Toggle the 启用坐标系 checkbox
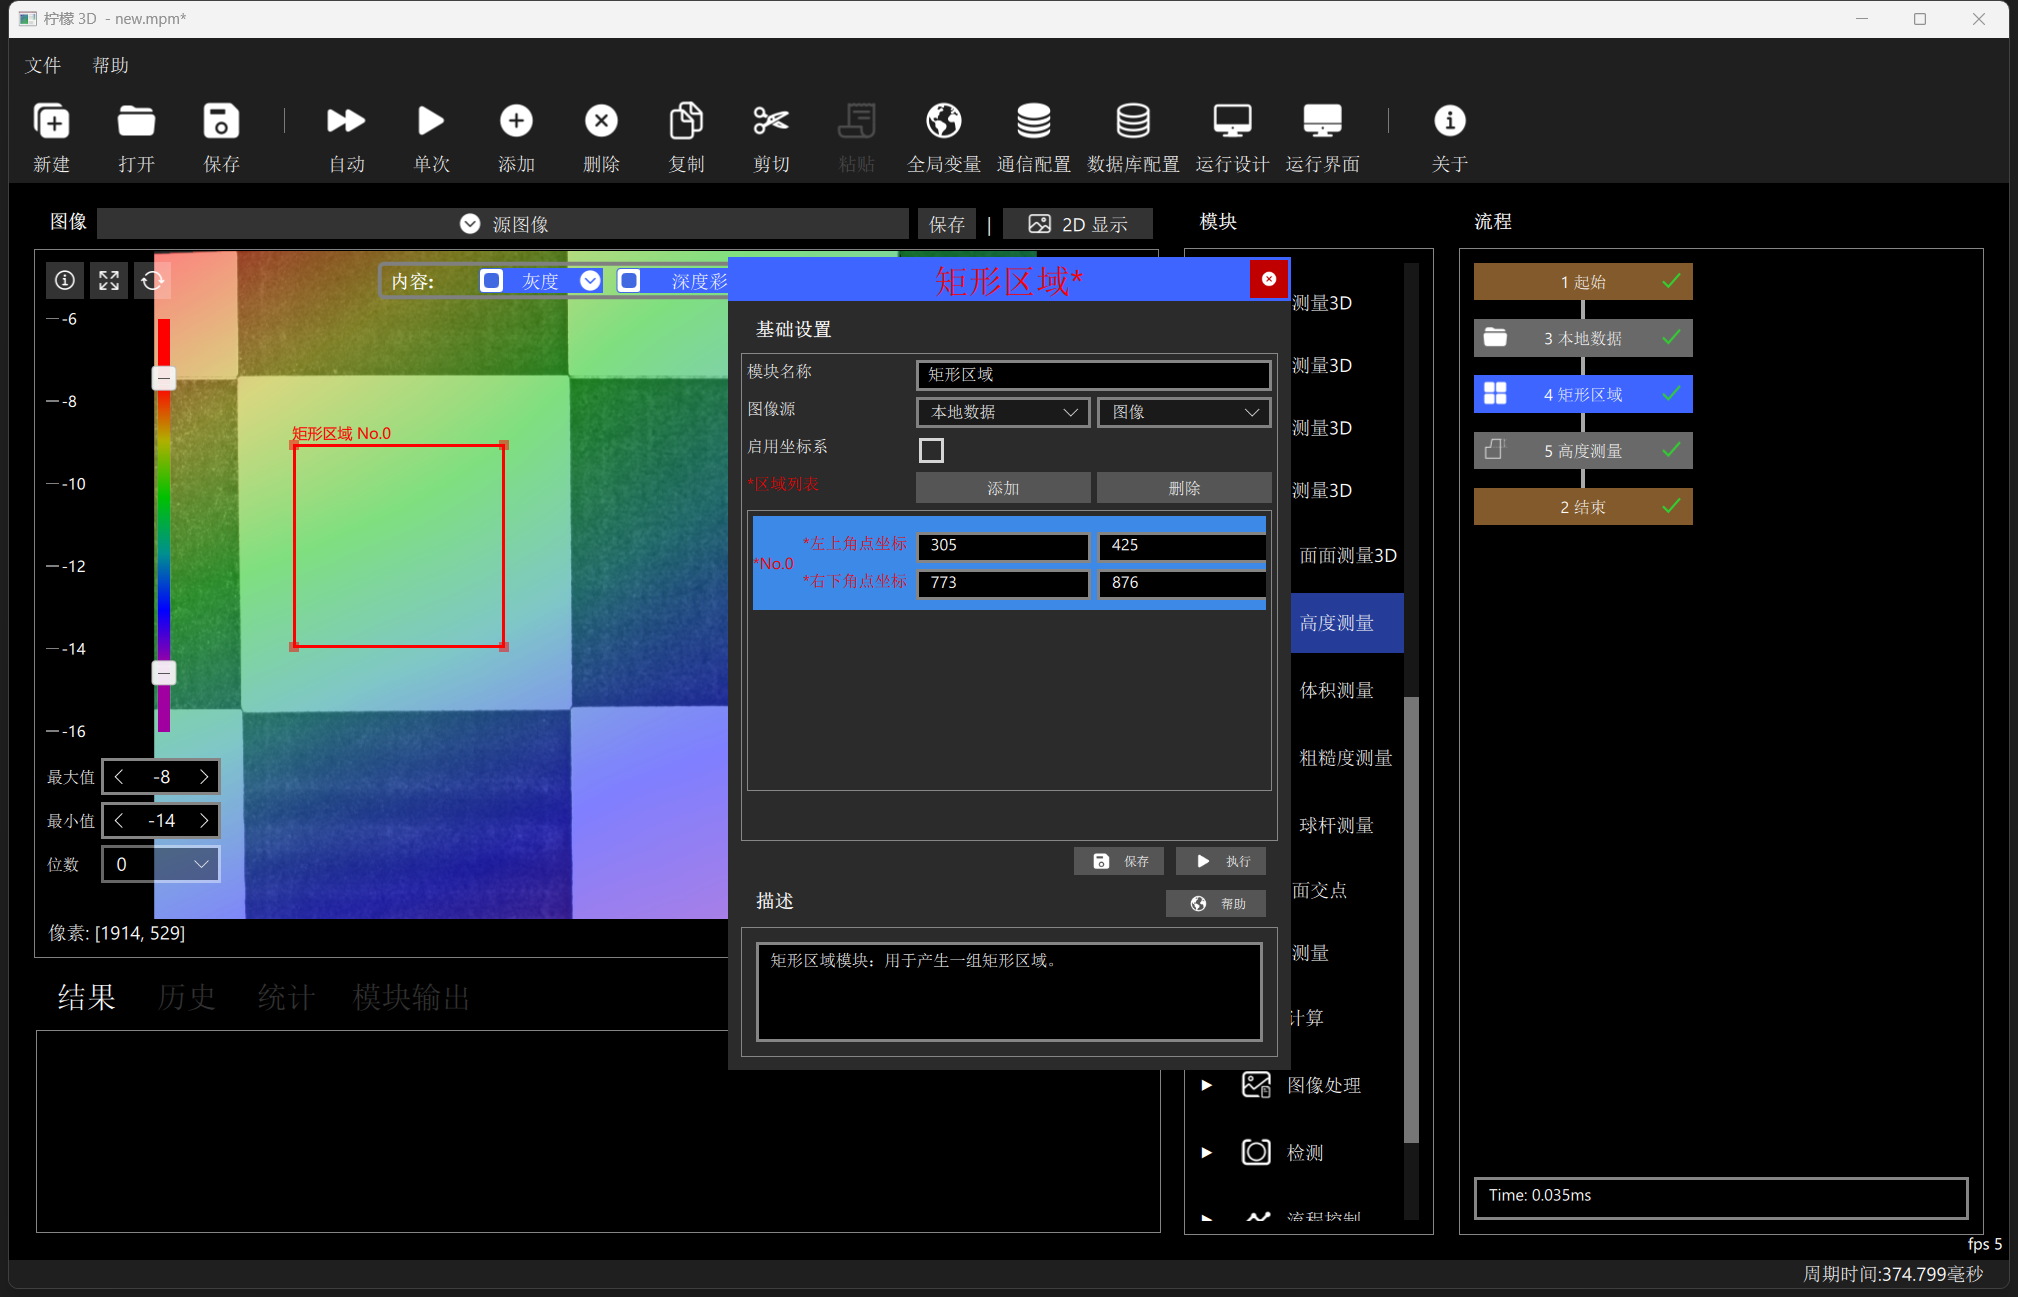The height and width of the screenshot is (1297, 2018). (x=931, y=450)
